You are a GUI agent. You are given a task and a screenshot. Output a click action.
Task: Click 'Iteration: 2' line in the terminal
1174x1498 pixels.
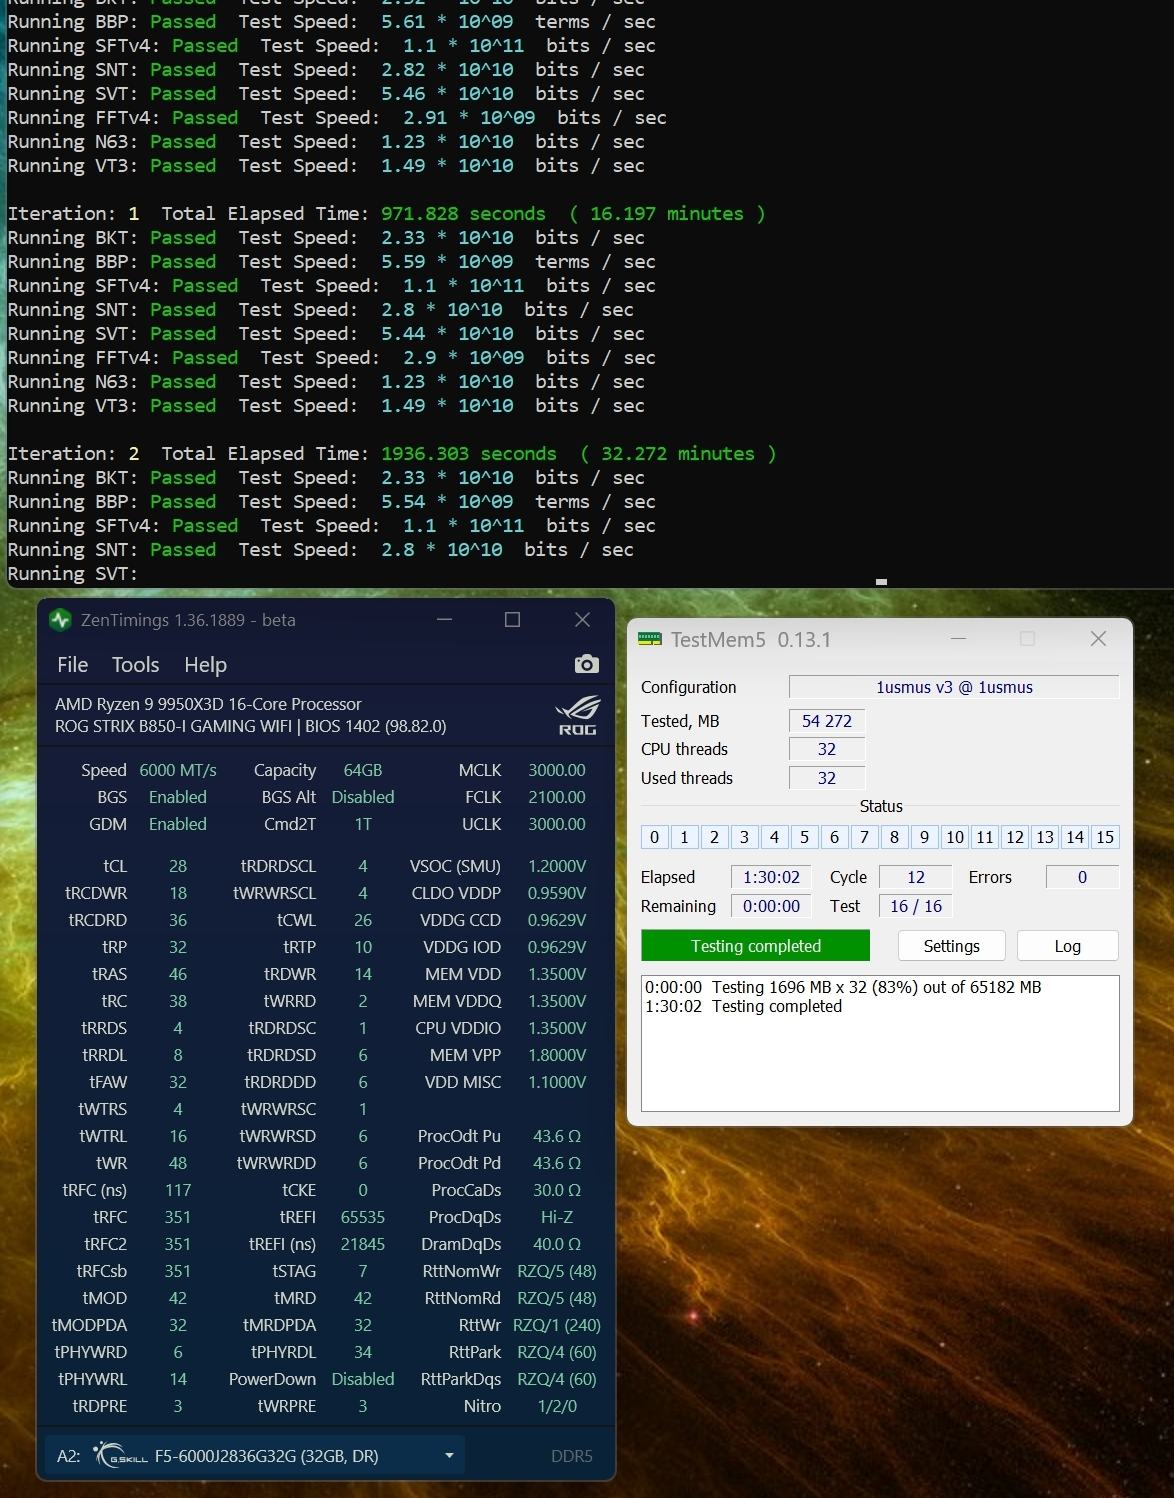pyautogui.click(x=392, y=454)
